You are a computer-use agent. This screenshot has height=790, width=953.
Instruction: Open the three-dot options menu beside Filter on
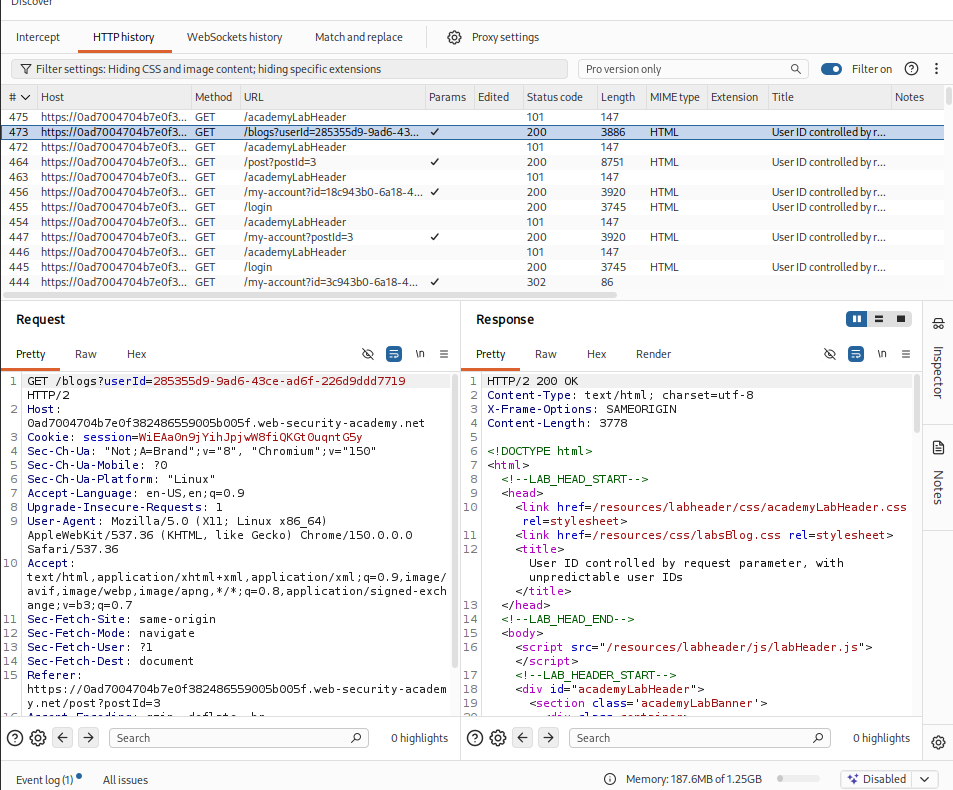pyautogui.click(x=937, y=69)
